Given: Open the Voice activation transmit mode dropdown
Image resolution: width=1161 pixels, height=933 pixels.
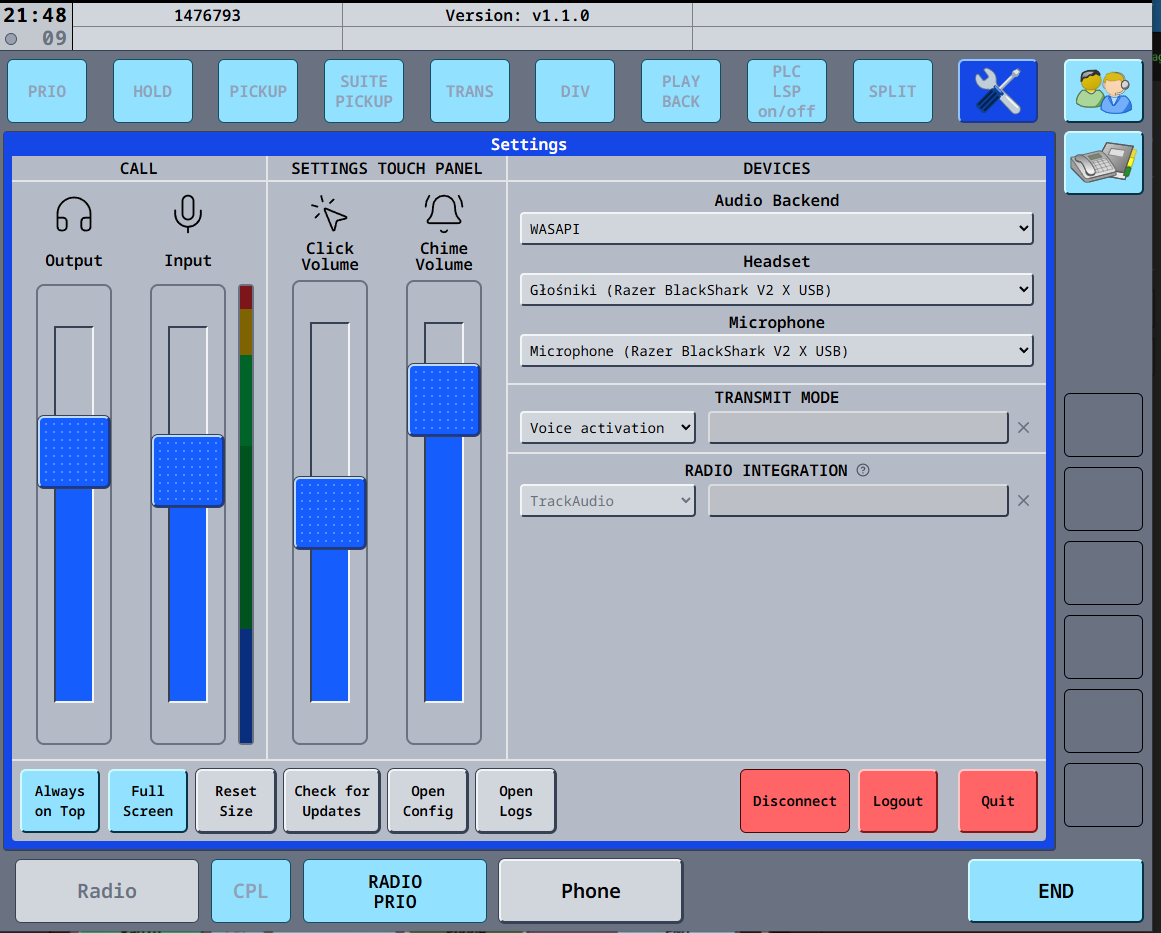Looking at the screenshot, I should (608, 428).
